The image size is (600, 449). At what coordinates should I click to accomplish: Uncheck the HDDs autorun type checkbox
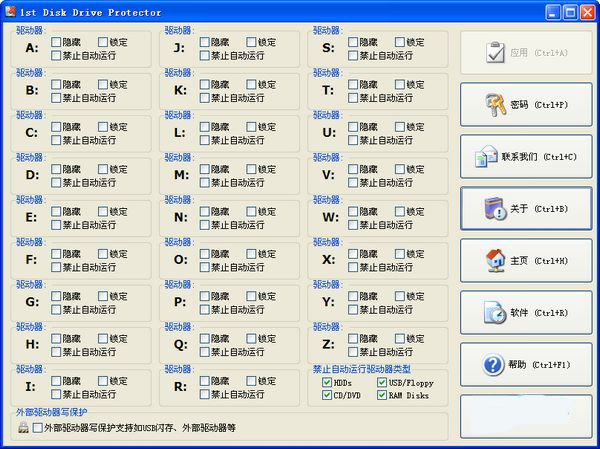[327, 382]
